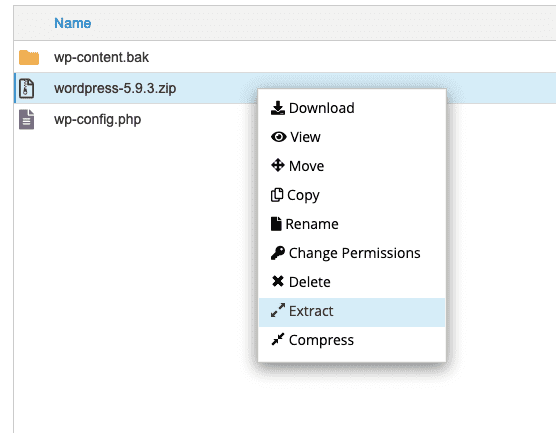Screen dimensions: 556x433
Task: Click the Download arrow icon
Action: tap(278, 108)
